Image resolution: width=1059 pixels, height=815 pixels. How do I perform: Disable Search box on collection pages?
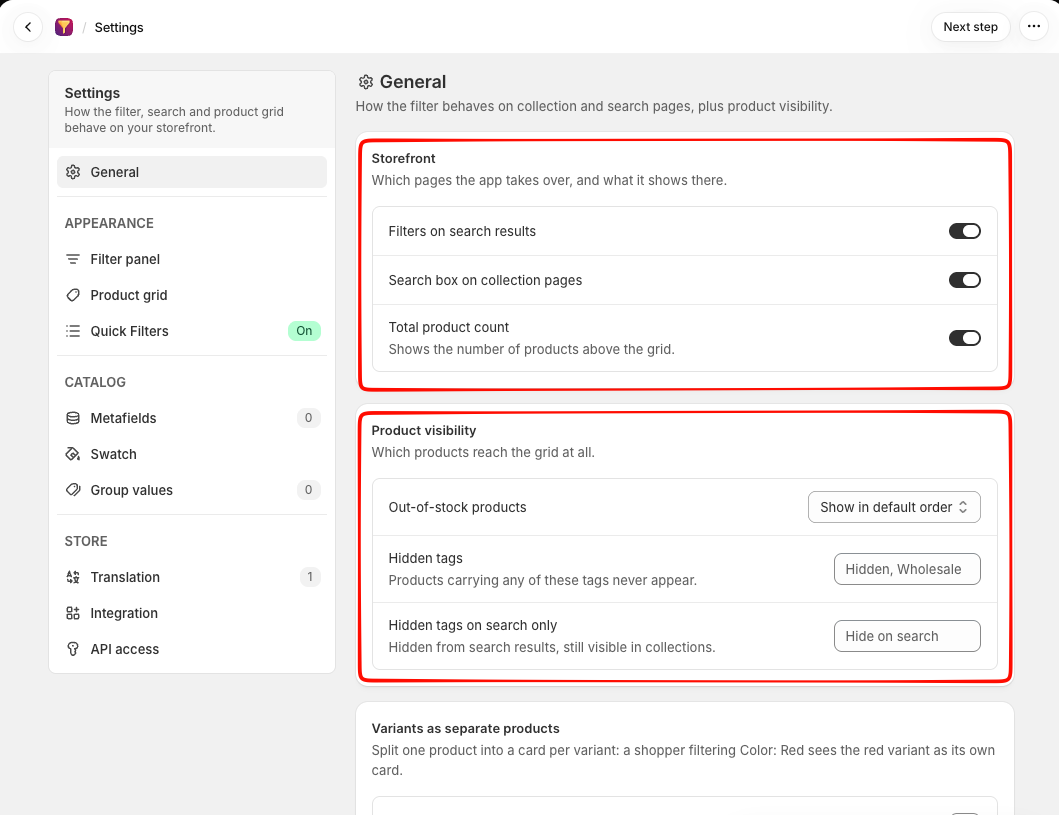pyautogui.click(x=964, y=280)
